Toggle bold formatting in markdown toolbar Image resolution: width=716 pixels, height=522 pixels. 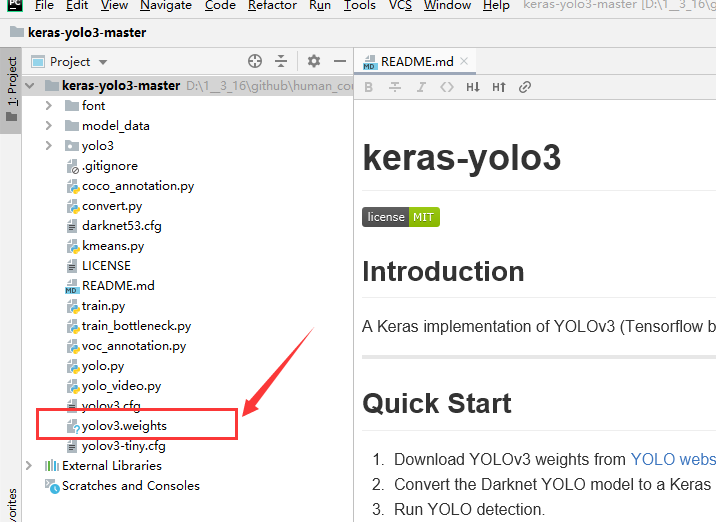point(369,87)
